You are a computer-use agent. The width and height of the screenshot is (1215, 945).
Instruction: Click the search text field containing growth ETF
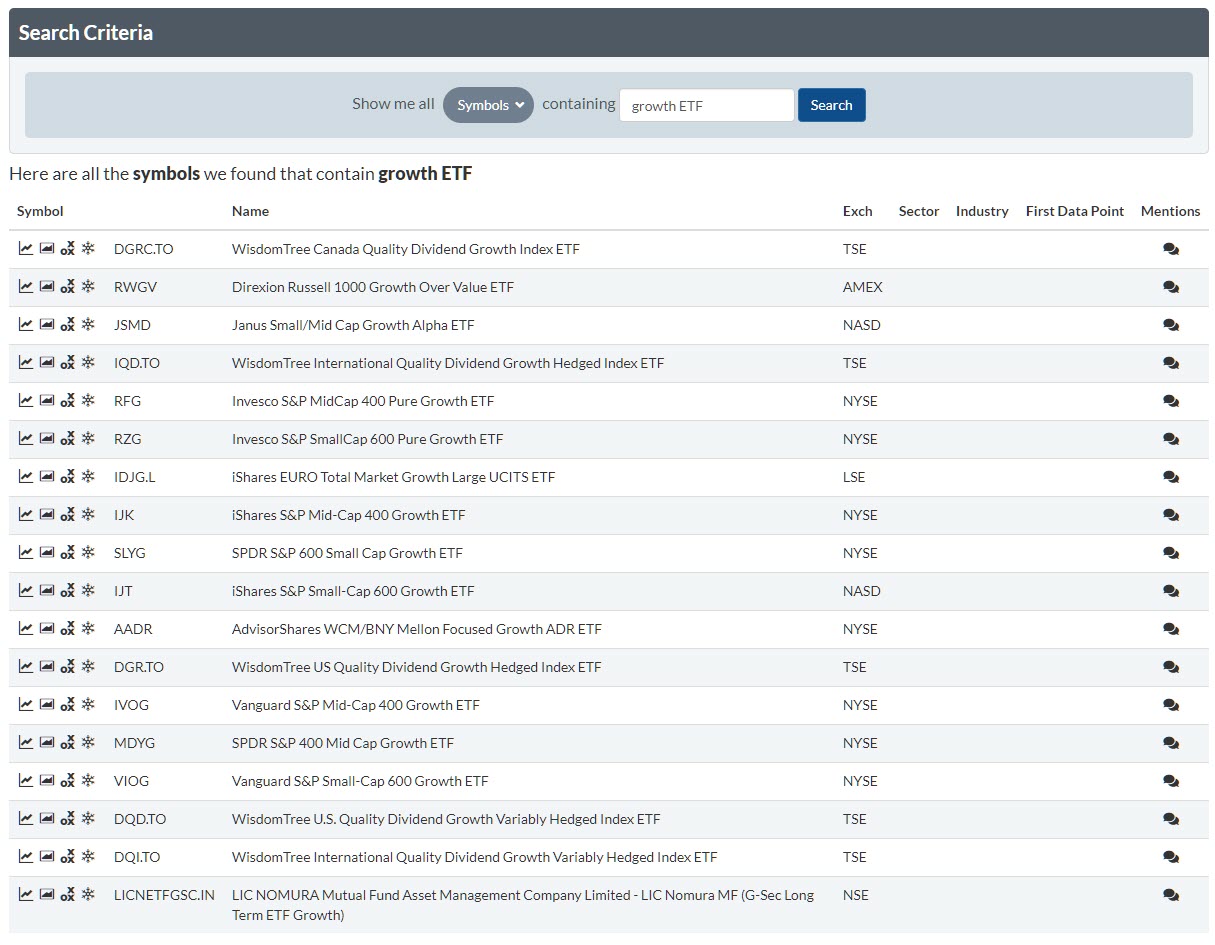(707, 105)
